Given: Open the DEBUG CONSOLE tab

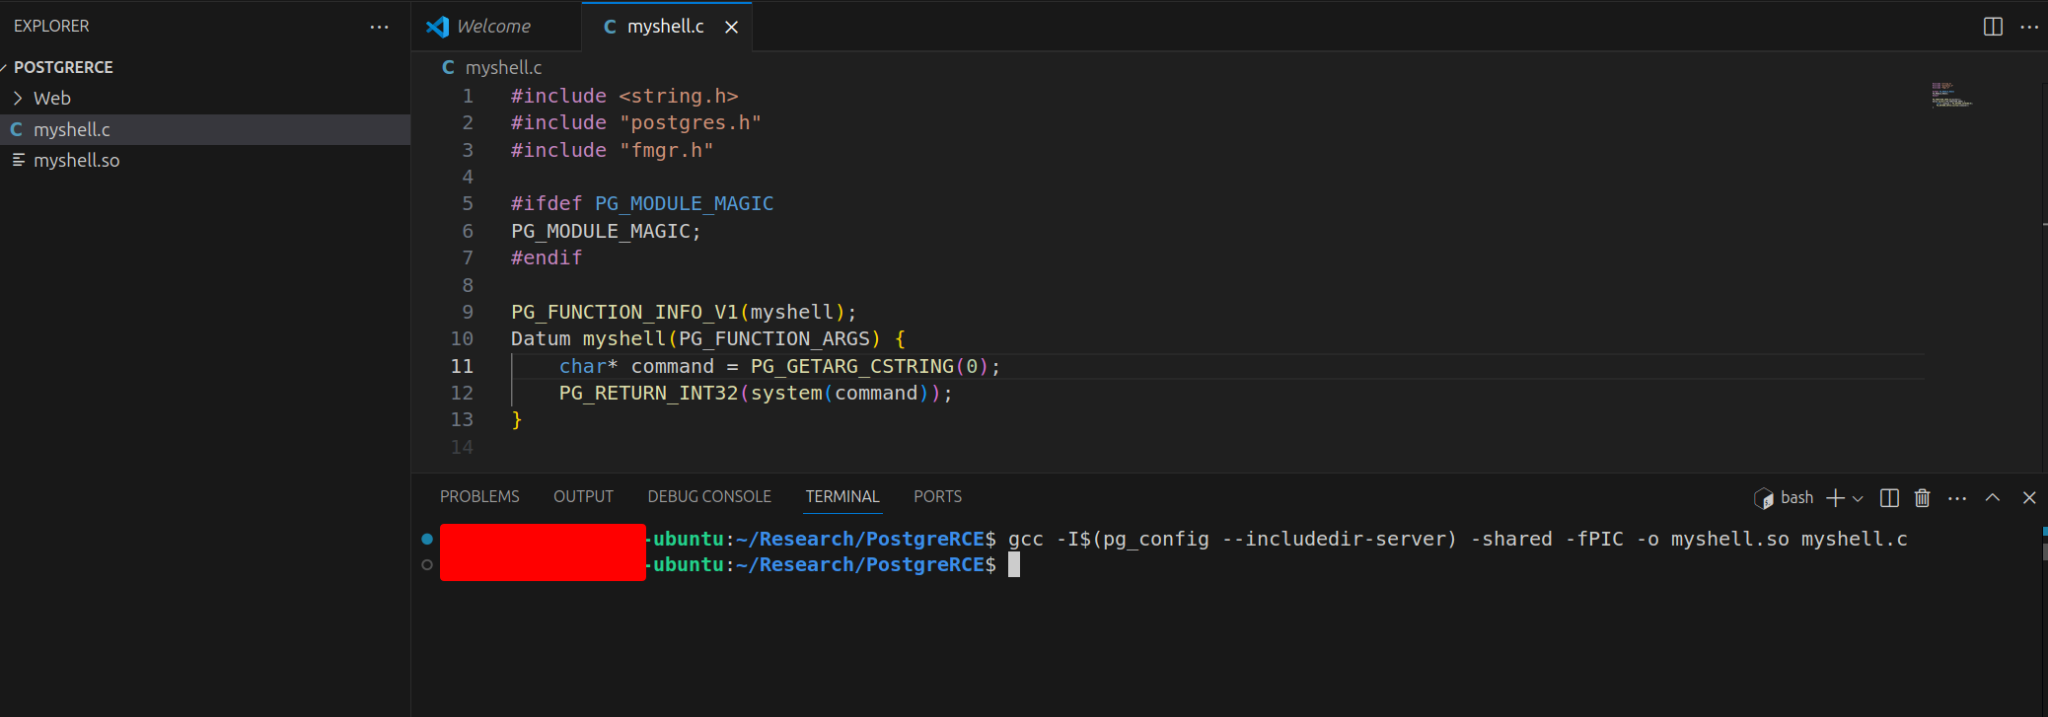Looking at the screenshot, I should coord(709,497).
